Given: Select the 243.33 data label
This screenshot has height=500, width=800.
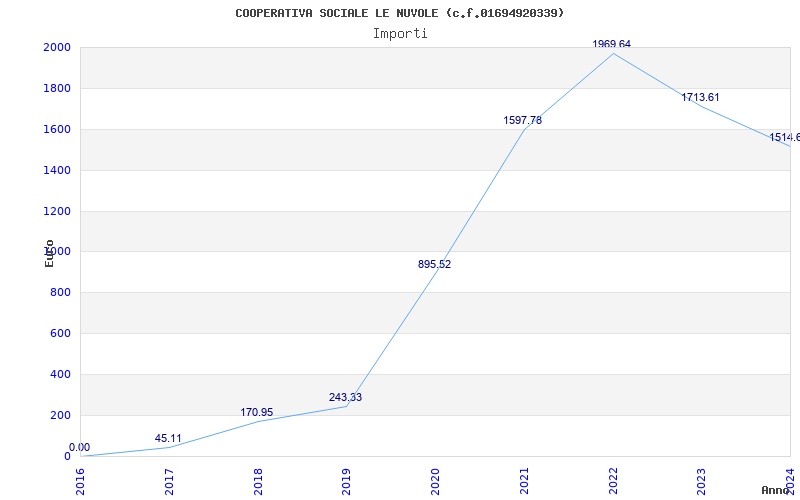Looking at the screenshot, I should click(x=345, y=397).
